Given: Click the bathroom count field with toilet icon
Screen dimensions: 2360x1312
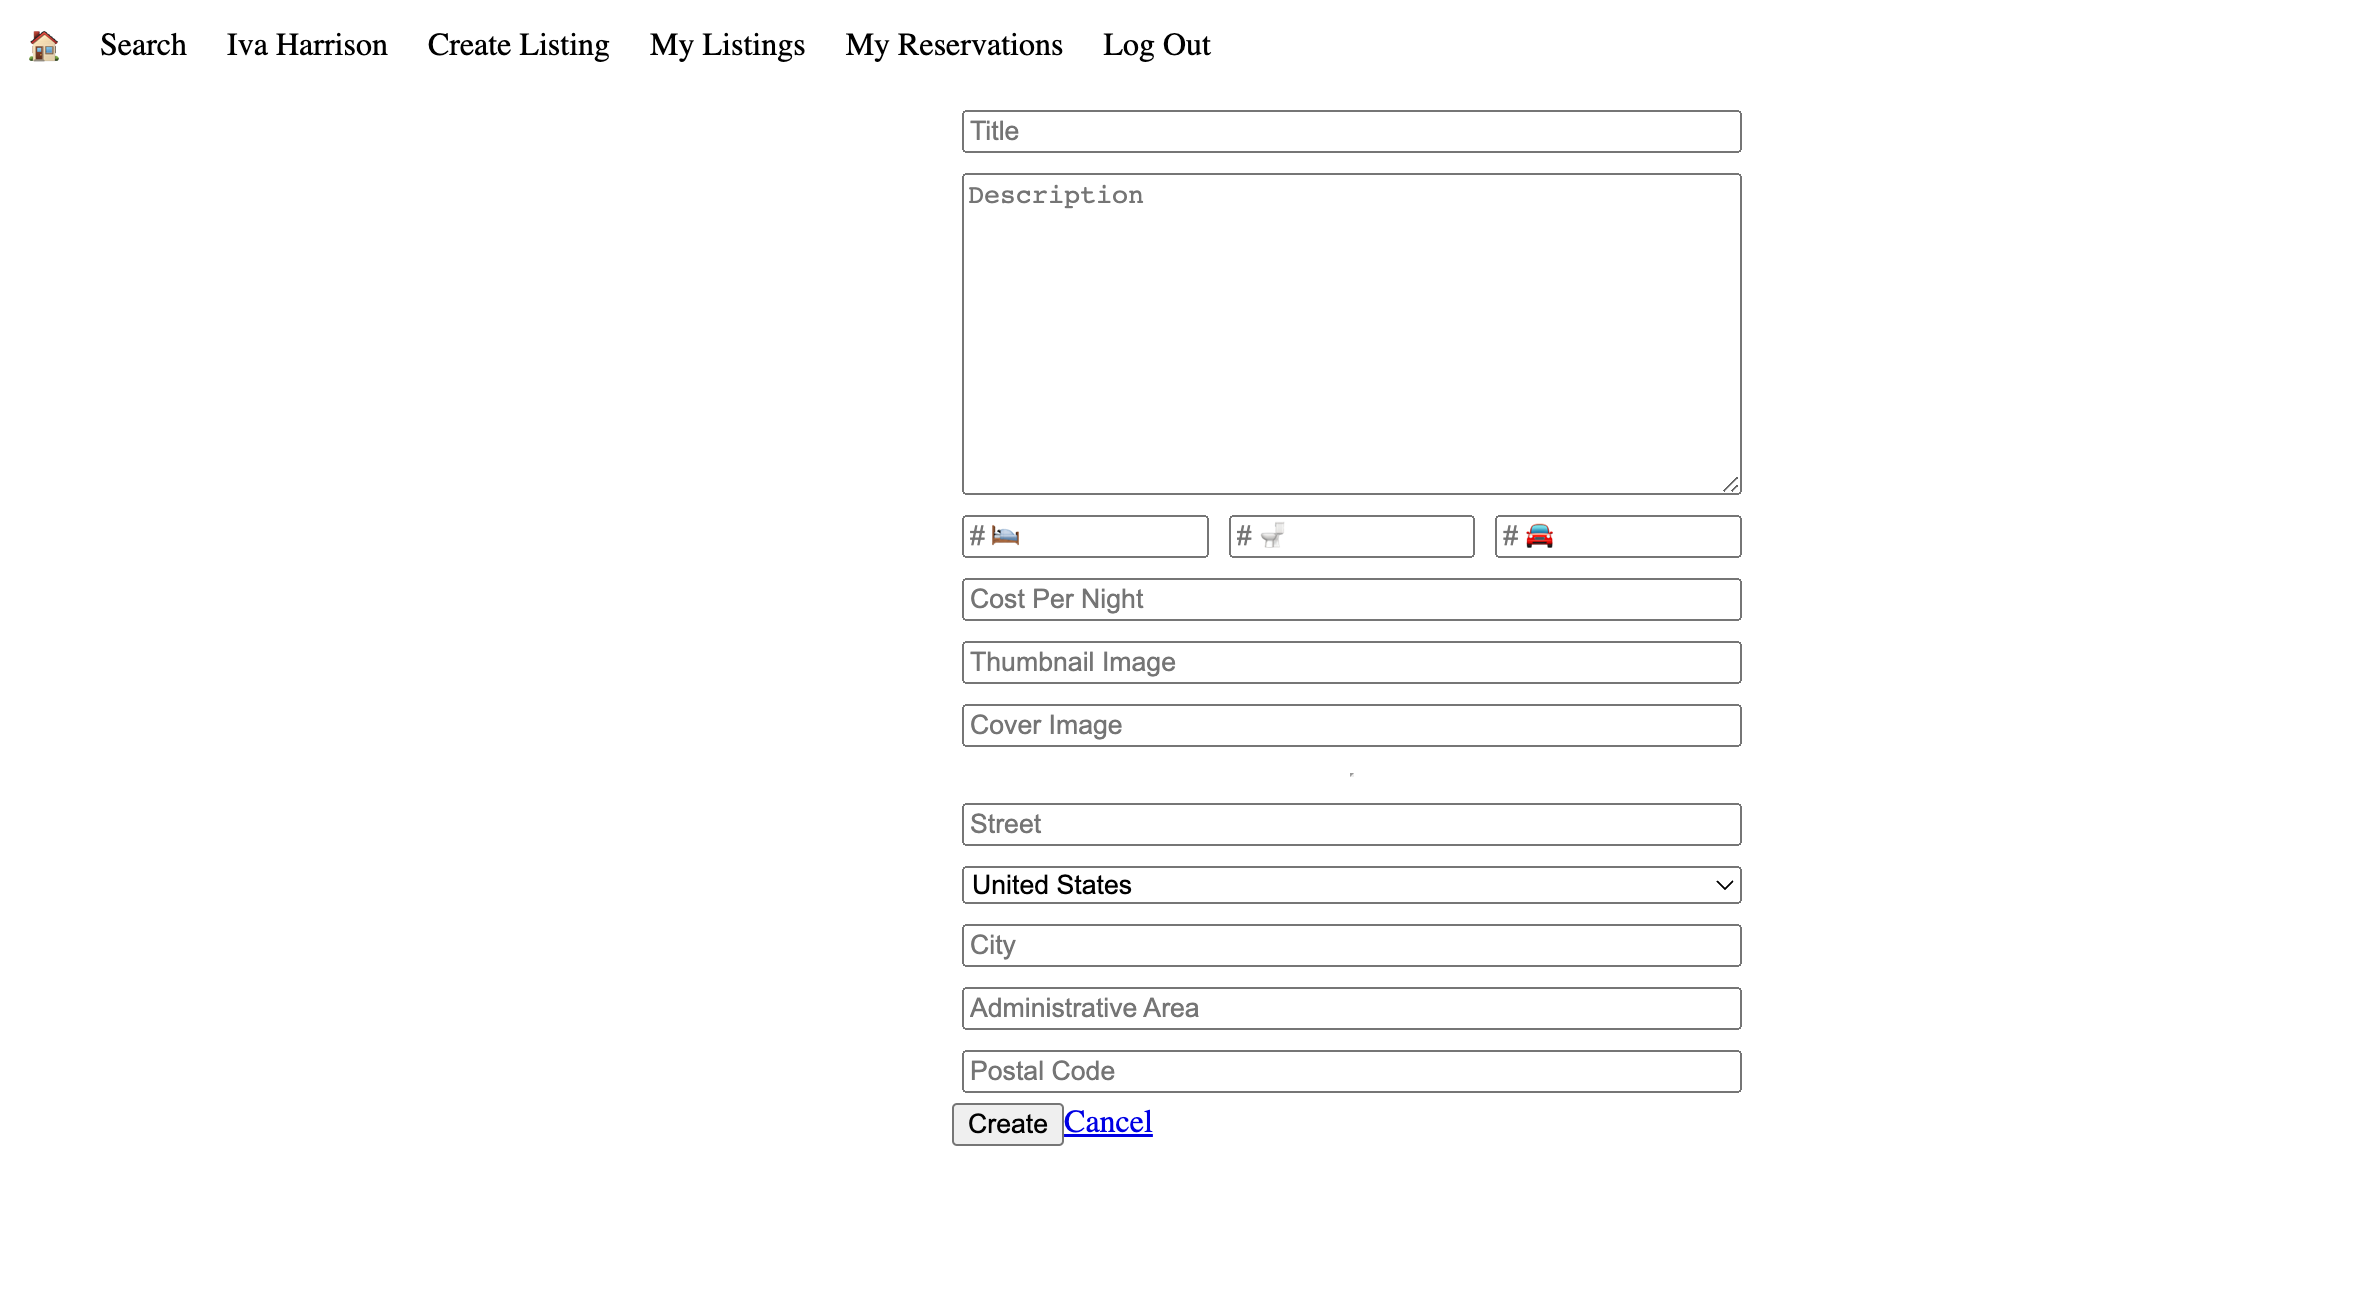Looking at the screenshot, I should point(1351,536).
